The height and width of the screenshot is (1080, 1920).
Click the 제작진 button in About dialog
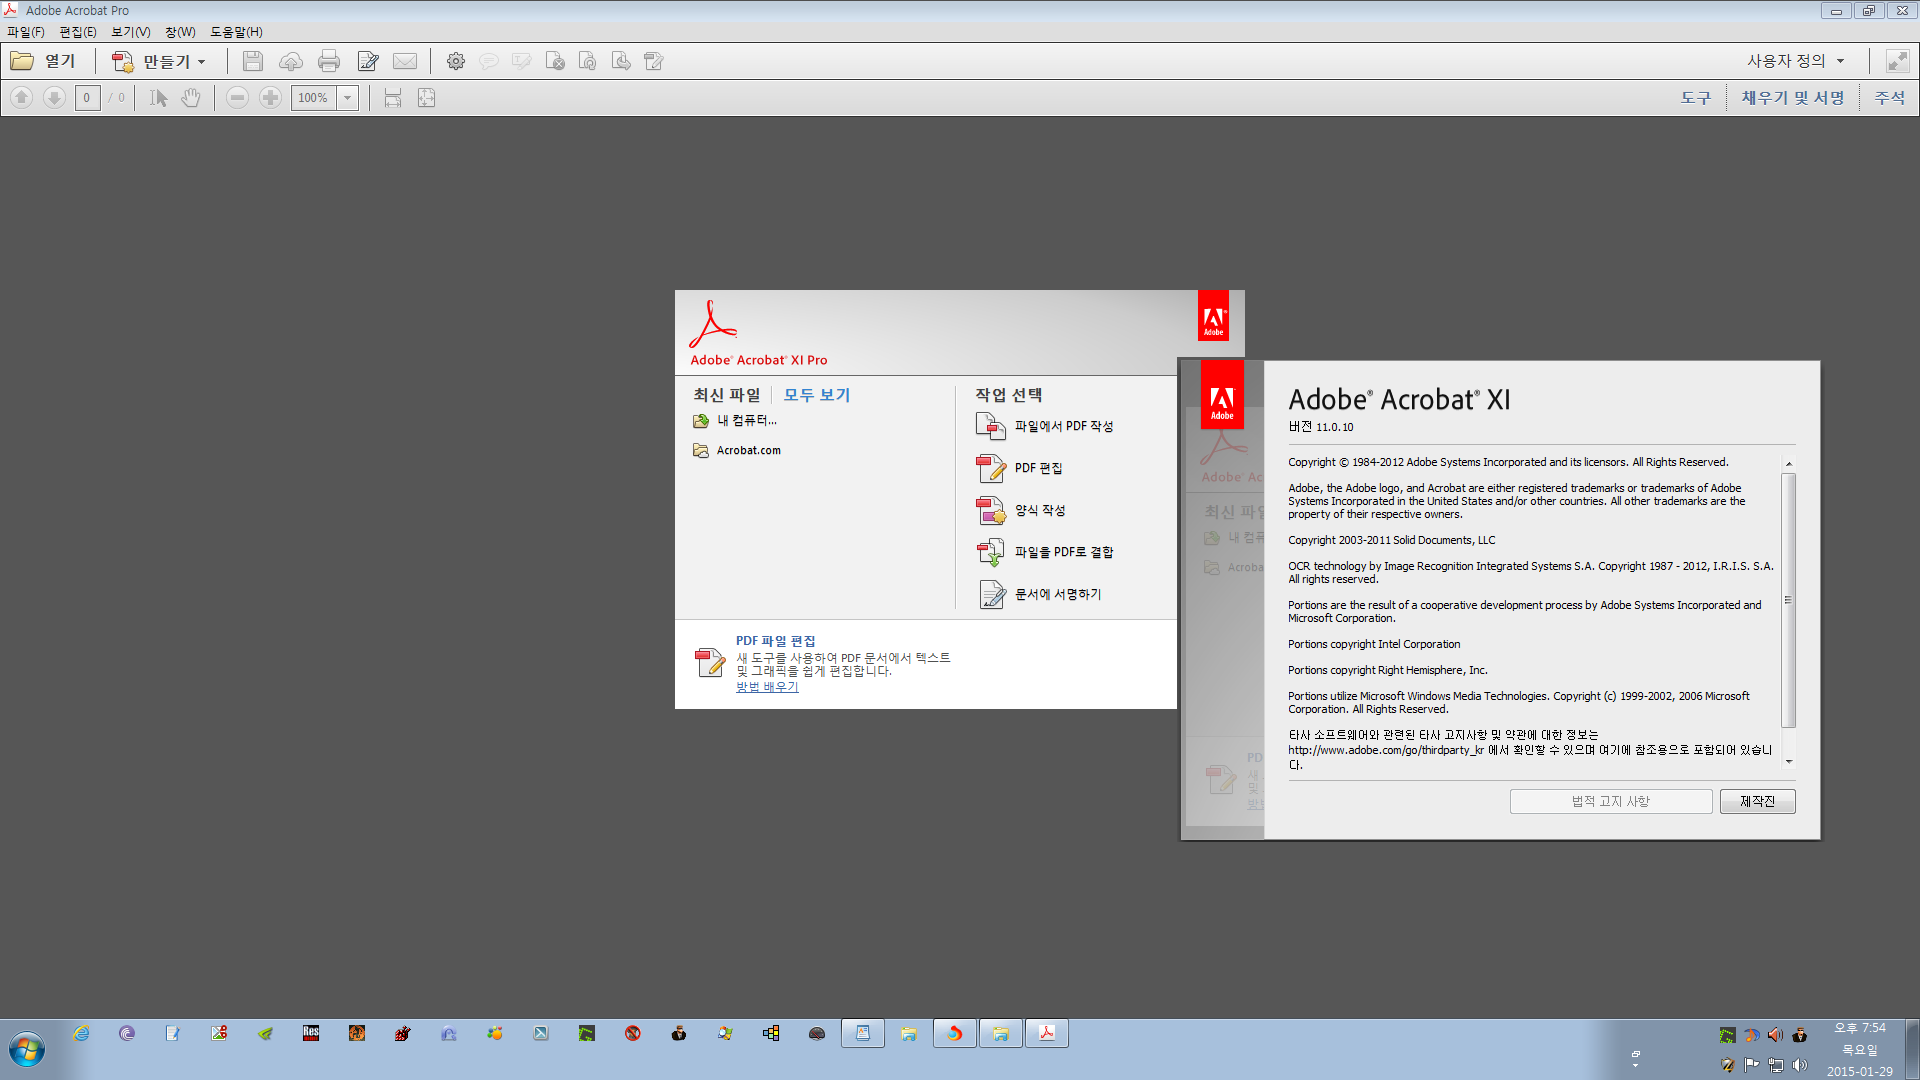pyautogui.click(x=1757, y=802)
